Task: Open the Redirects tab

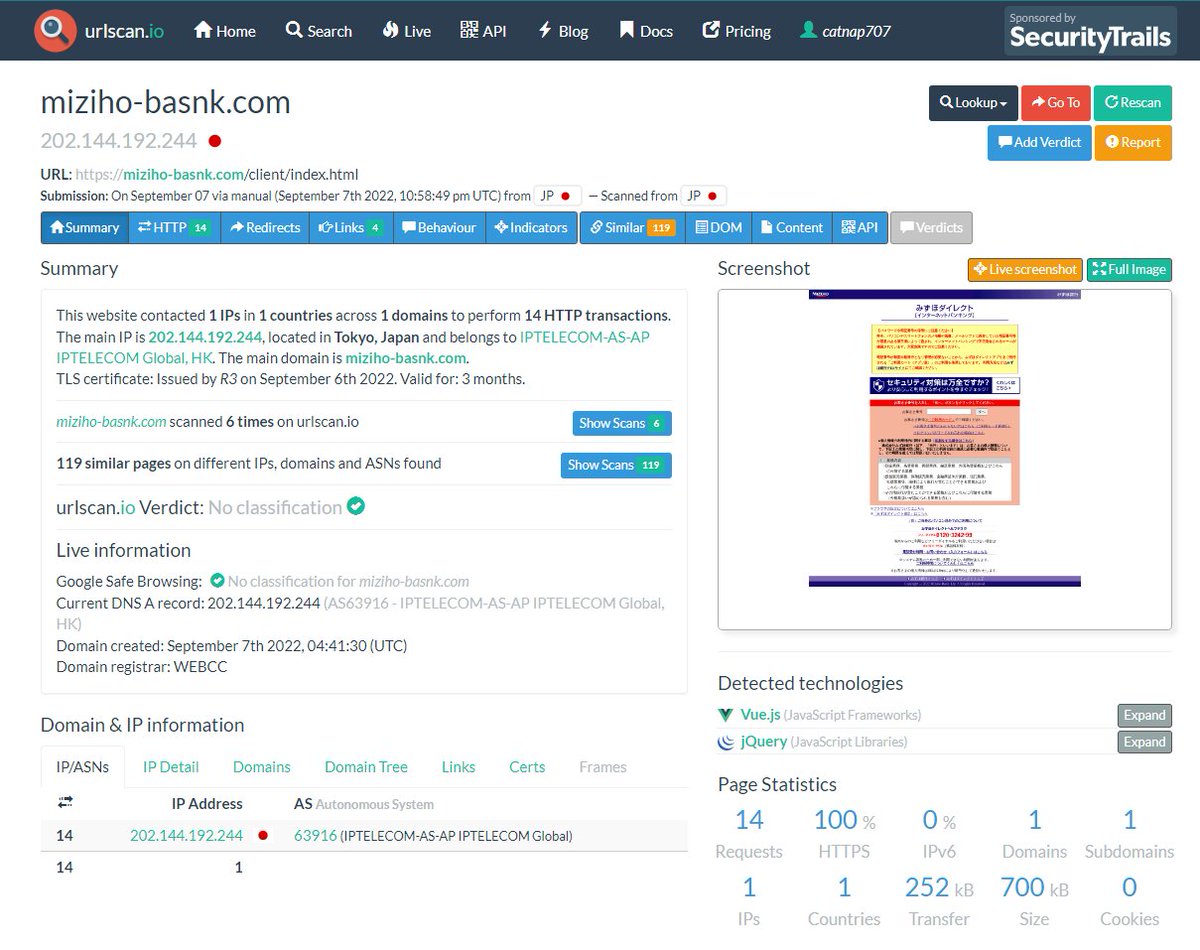Action: point(265,227)
